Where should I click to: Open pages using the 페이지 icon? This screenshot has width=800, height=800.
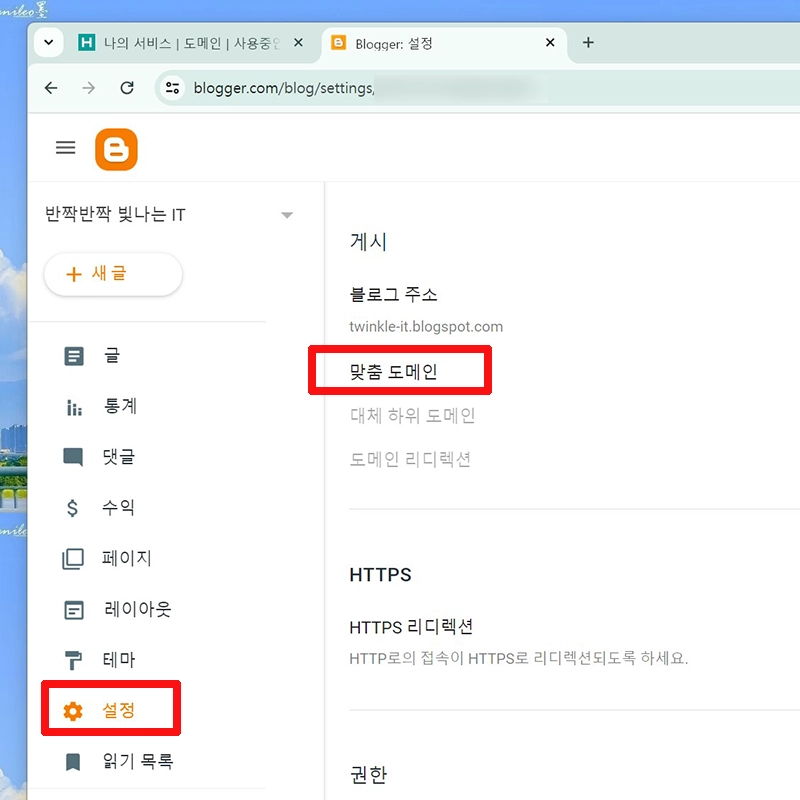[x=73, y=558]
